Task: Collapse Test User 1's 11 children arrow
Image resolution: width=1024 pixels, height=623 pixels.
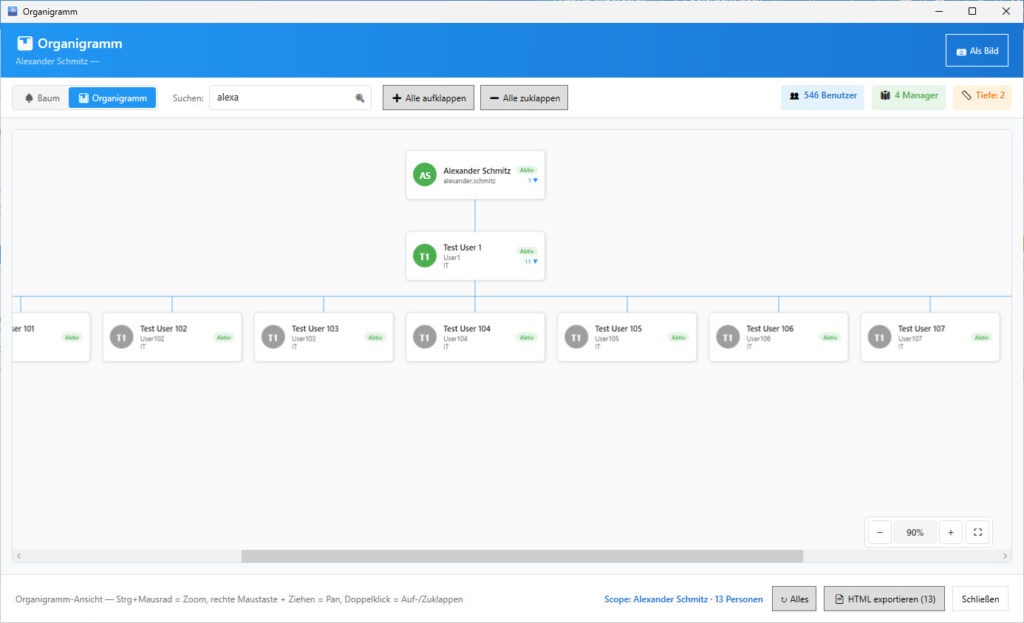Action: point(534,262)
